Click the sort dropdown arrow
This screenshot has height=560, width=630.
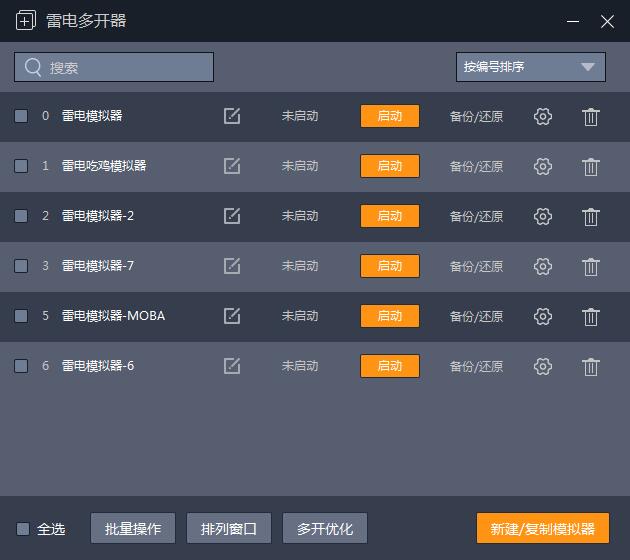pyautogui.click(x=588, y=67)
